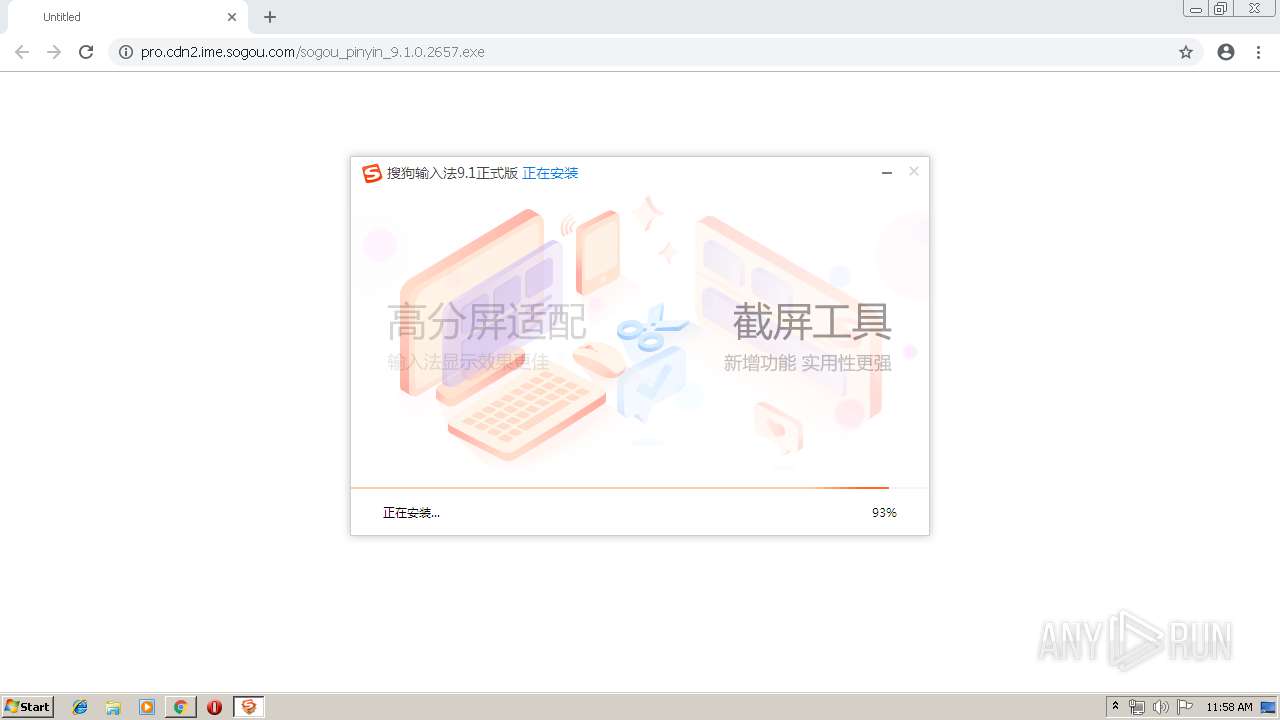Open the volume speaker tray icon
This screenshot has width=1280, height=720.
pyautogui.click(x=1160, y=707)
